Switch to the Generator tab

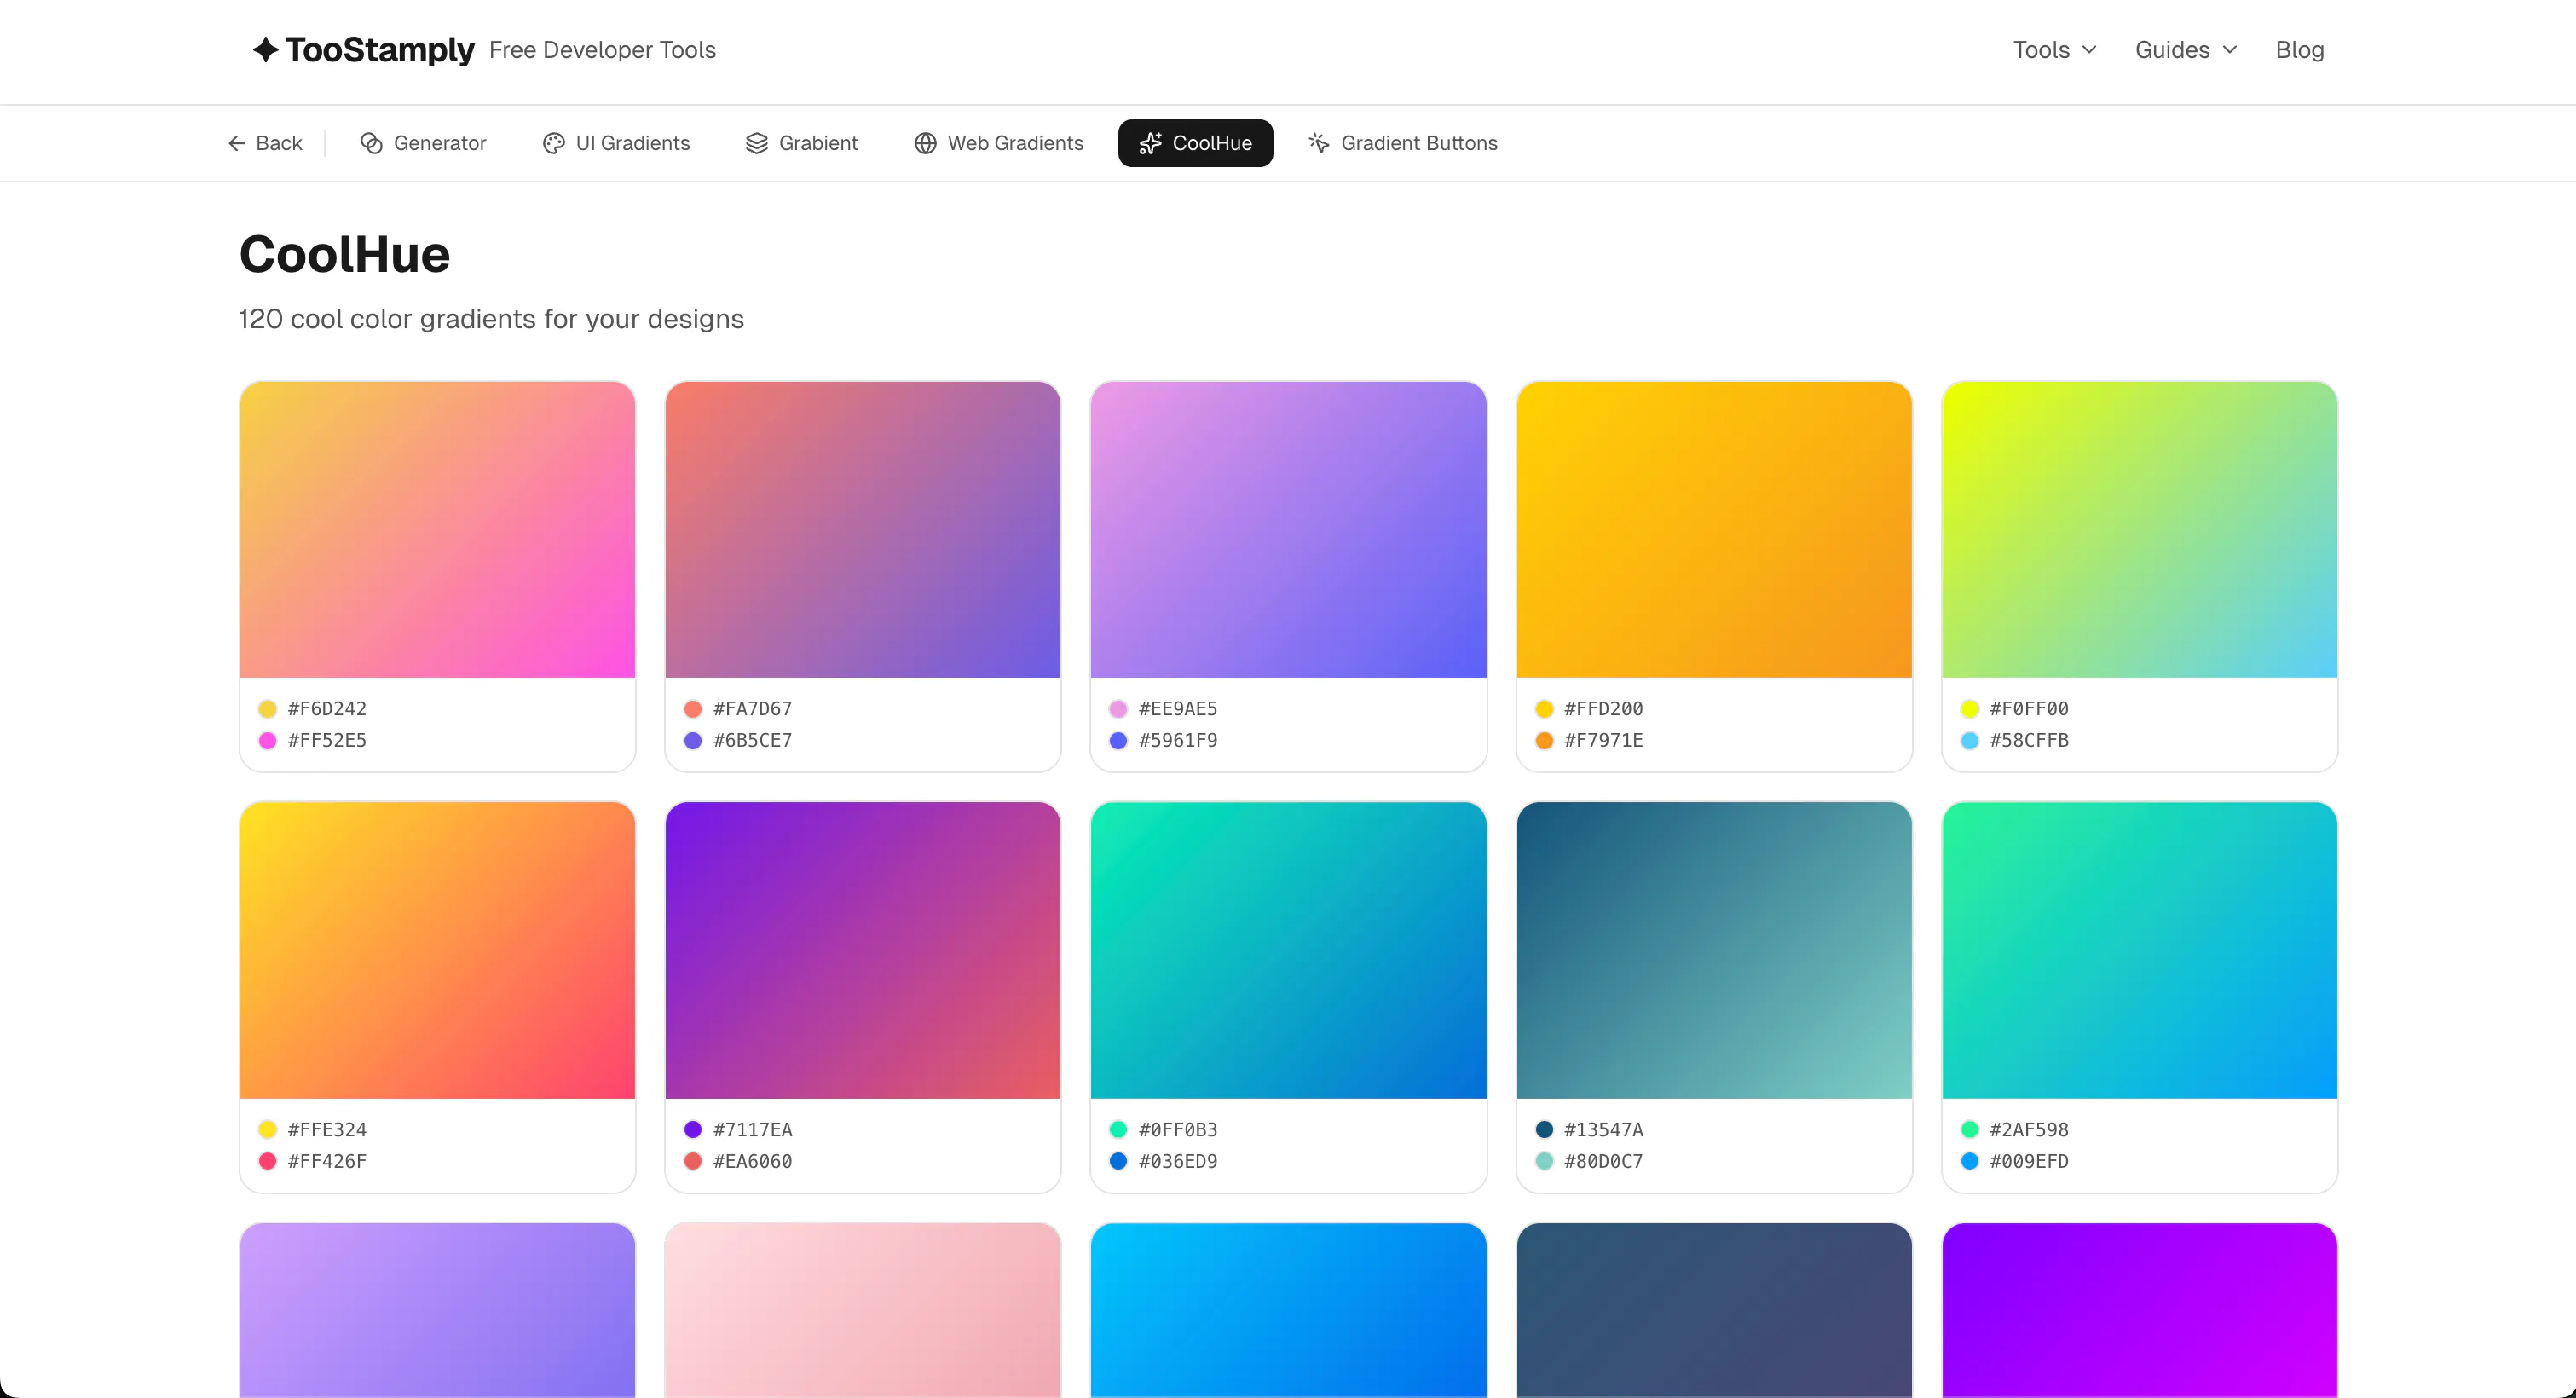[423, 143]
